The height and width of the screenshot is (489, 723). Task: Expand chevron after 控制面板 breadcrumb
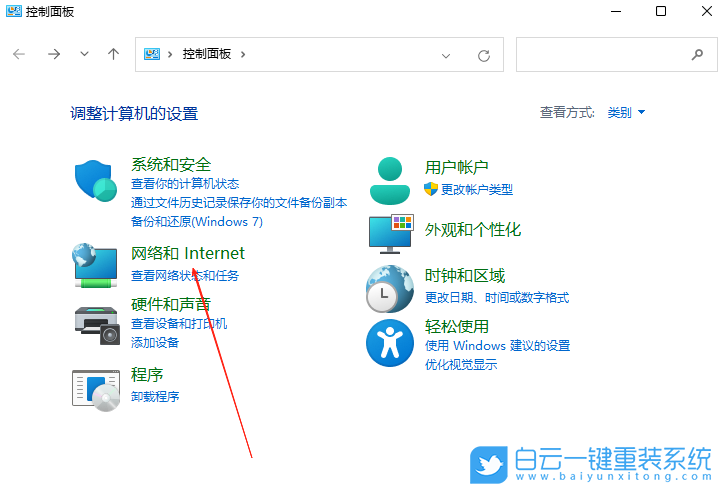pos(243,54)
